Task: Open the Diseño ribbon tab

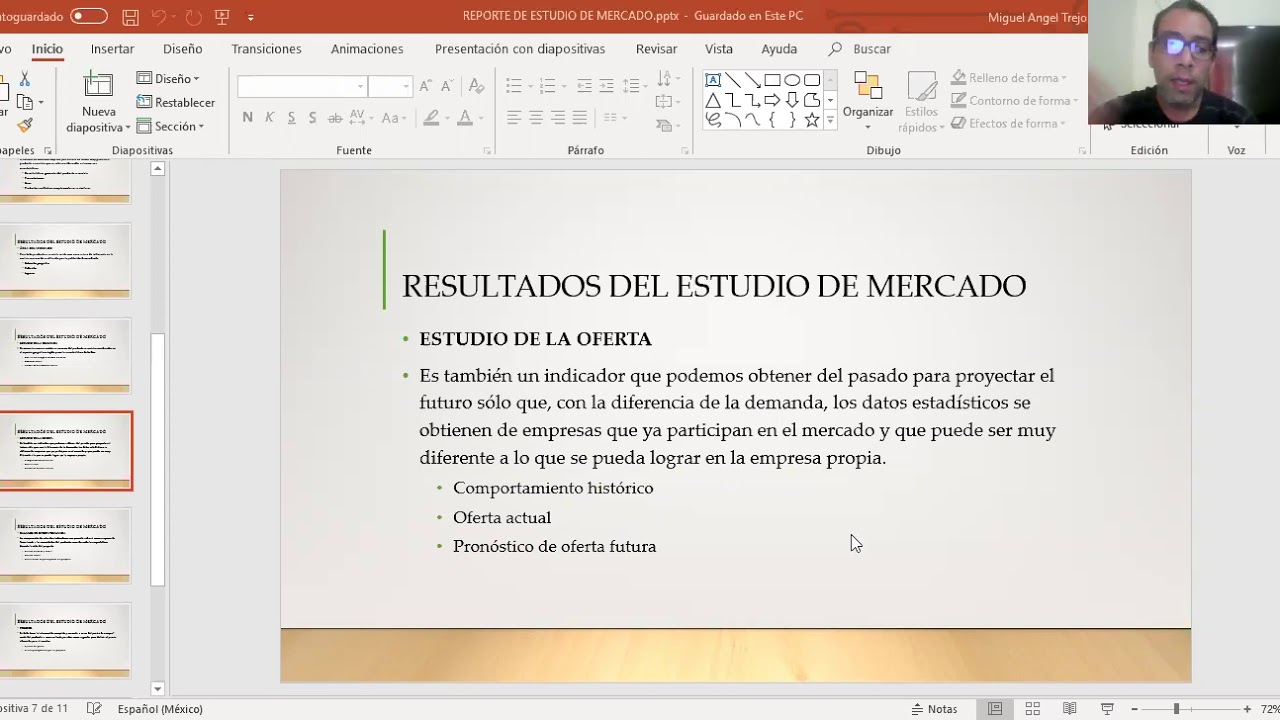Action: (x=182, y=49)
